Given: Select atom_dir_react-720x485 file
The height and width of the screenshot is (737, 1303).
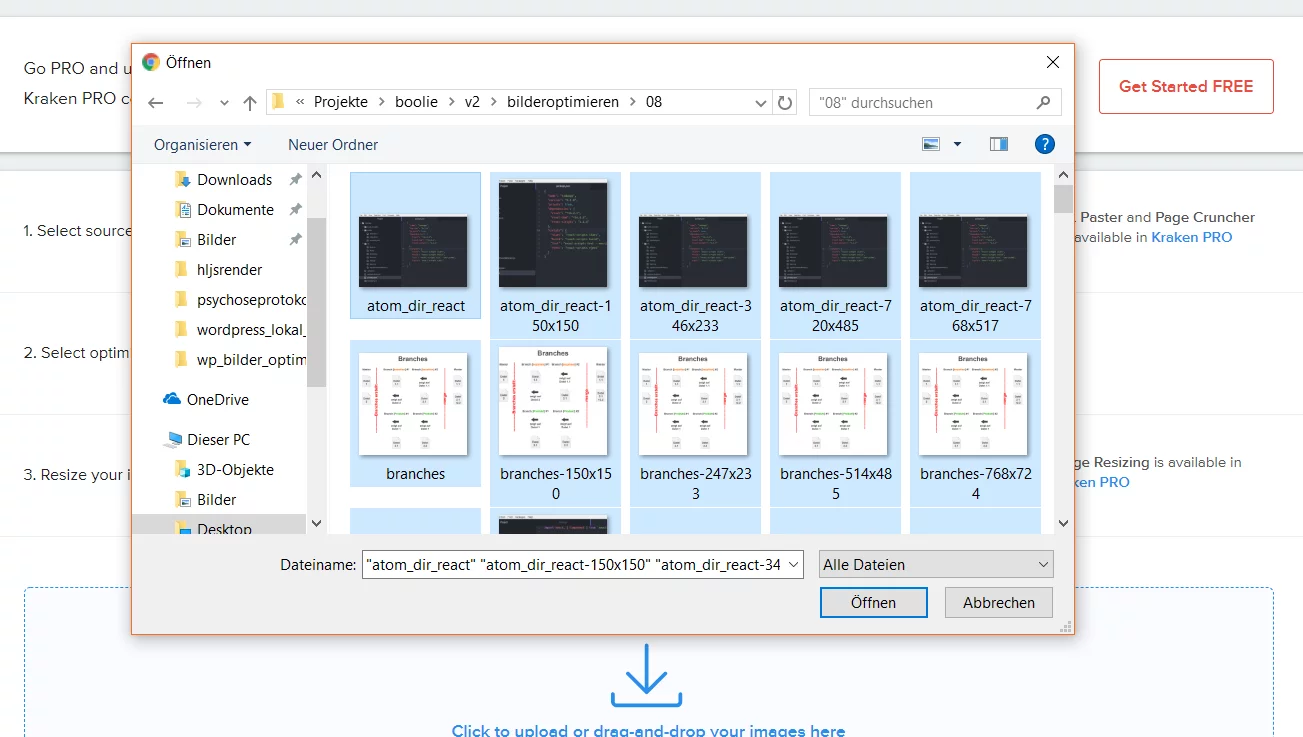Looking at the screenshot, I should [x=835, y=257].
